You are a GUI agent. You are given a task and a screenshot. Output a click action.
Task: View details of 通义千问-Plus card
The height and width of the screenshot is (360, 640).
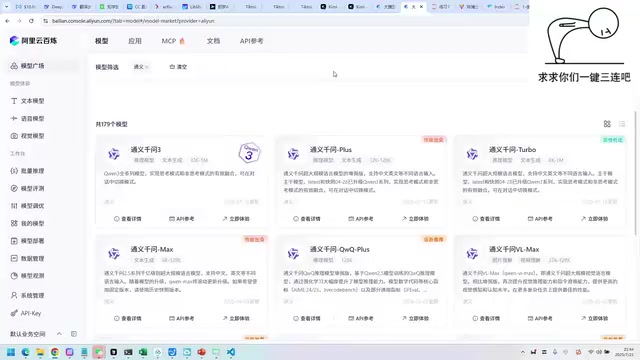point(307,219)
